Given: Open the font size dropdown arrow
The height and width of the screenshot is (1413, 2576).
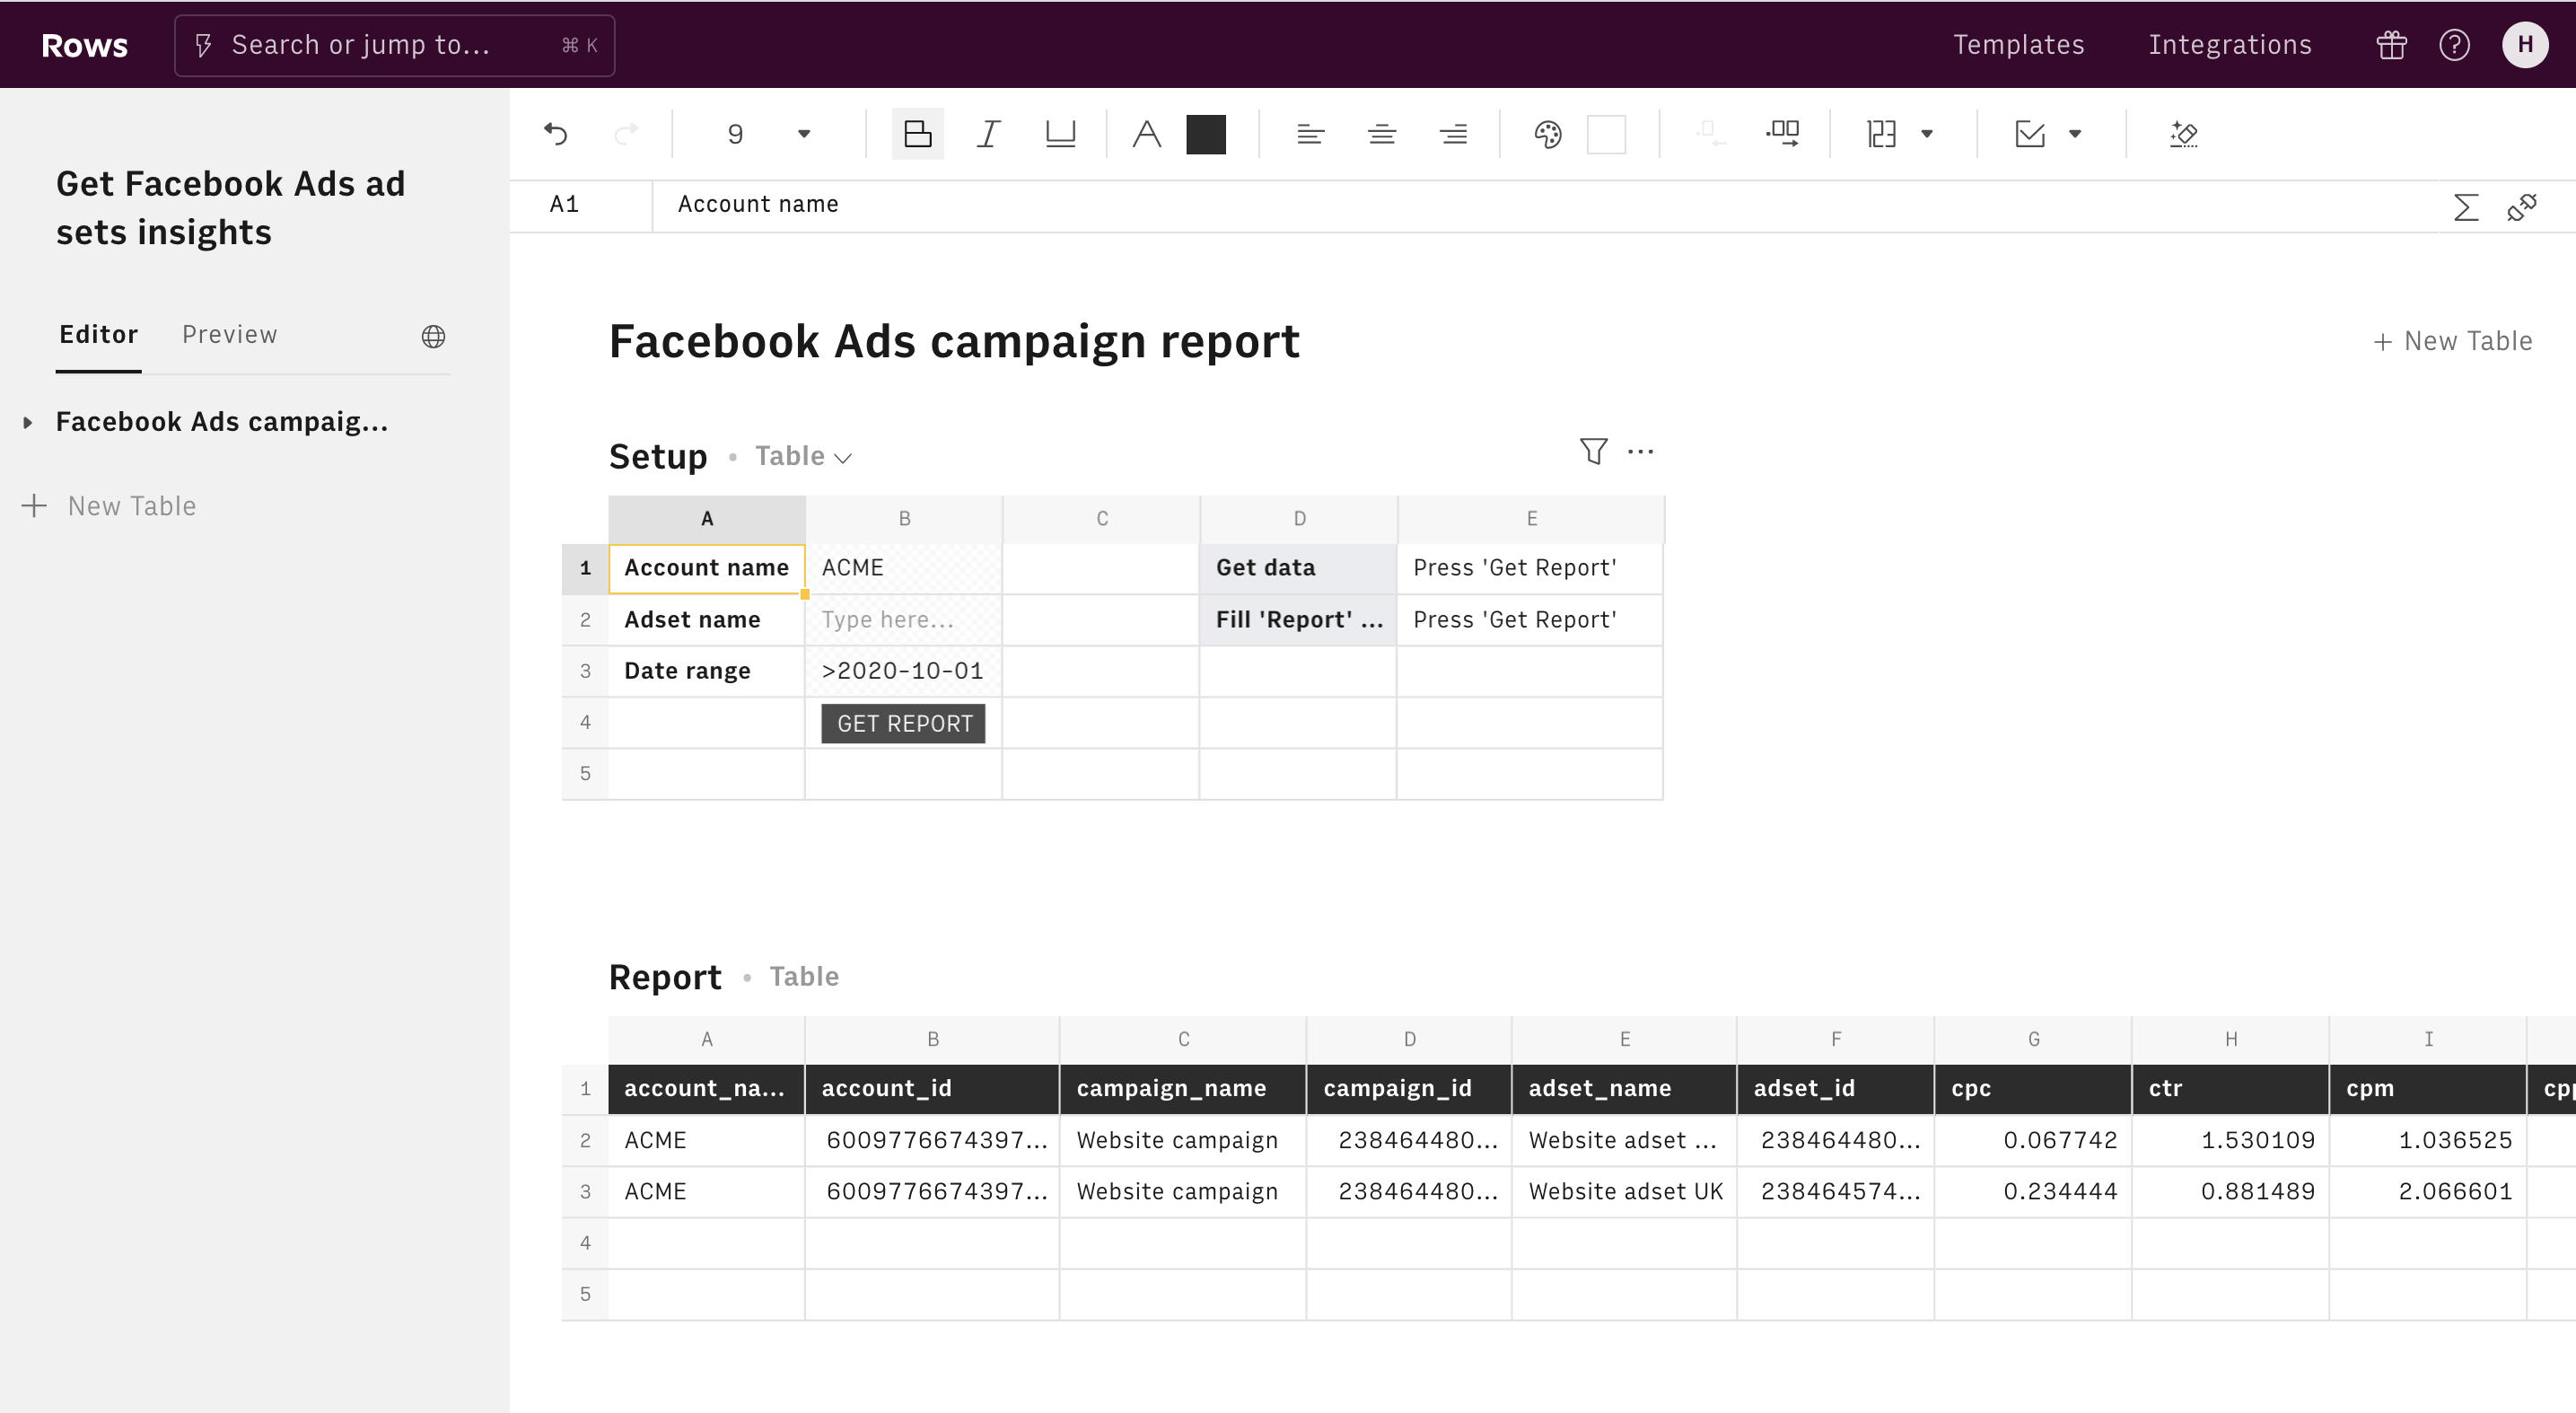Looking at the screenshot, I should click(803, 134).
